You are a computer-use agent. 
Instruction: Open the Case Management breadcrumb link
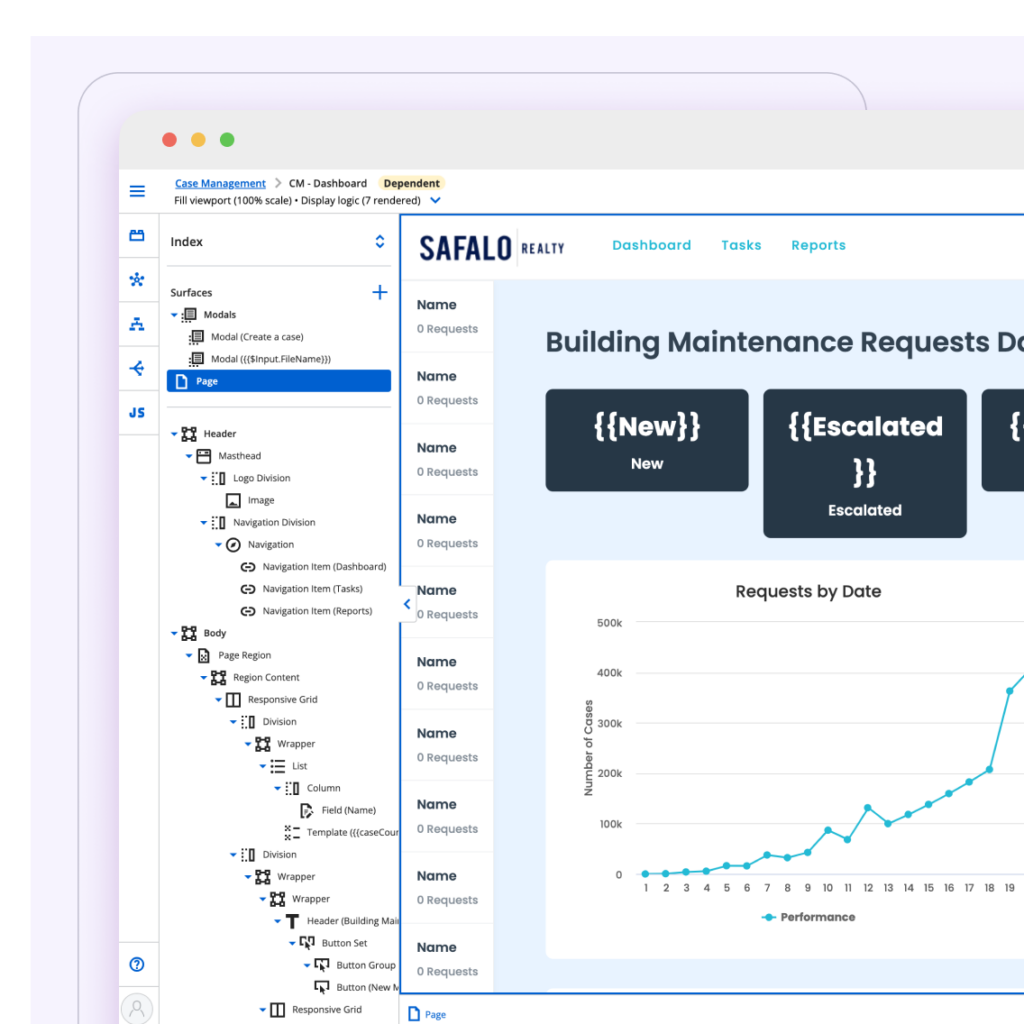(220, 184)
